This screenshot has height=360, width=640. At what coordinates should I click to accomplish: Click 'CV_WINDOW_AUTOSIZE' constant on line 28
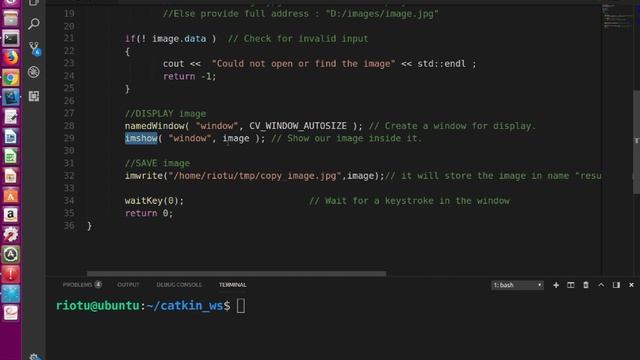[298, 126]
